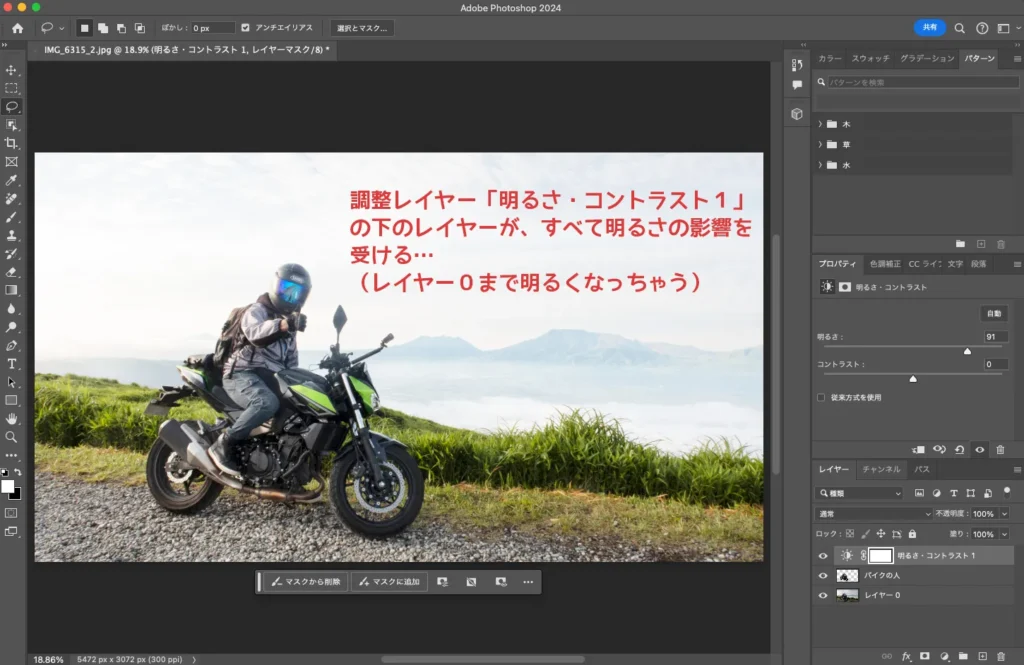Click the 明るさ brightness slider handle
Image resolution: width=1024 pixels, height=665 pixels.
click(967, 351)
